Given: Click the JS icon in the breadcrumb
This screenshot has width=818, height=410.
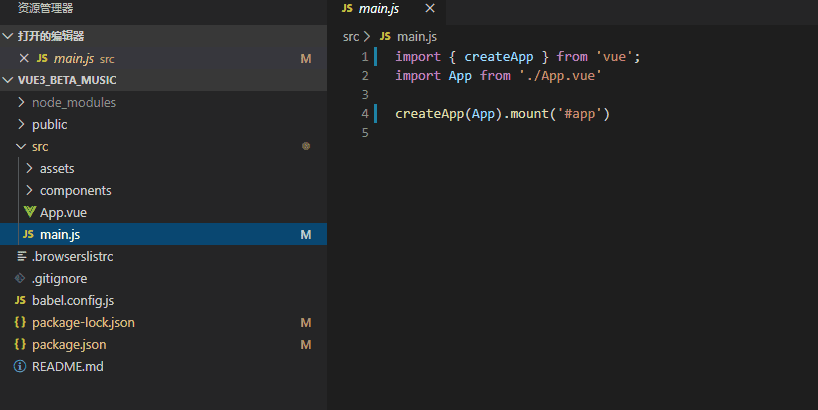Looking at the screenshot, I should pos(385,36).
